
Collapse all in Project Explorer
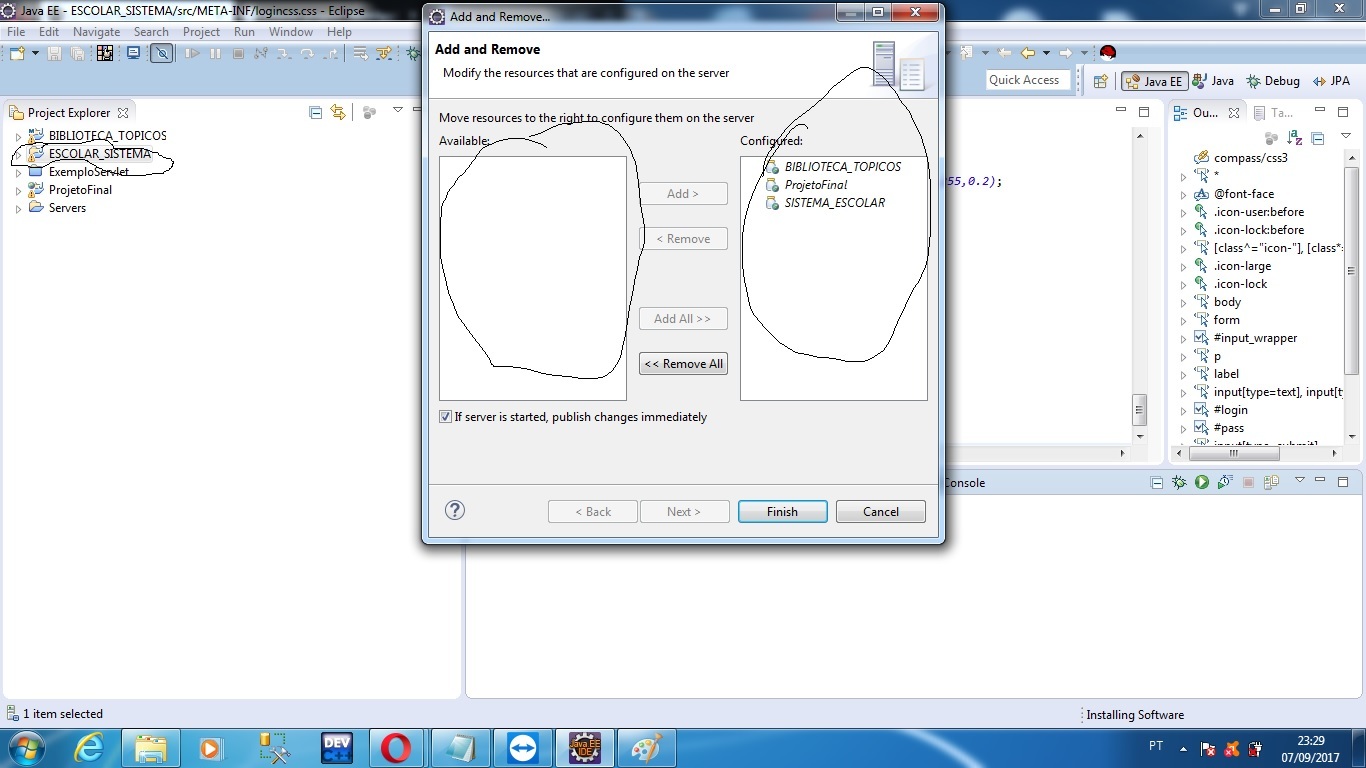click(316, 112)
